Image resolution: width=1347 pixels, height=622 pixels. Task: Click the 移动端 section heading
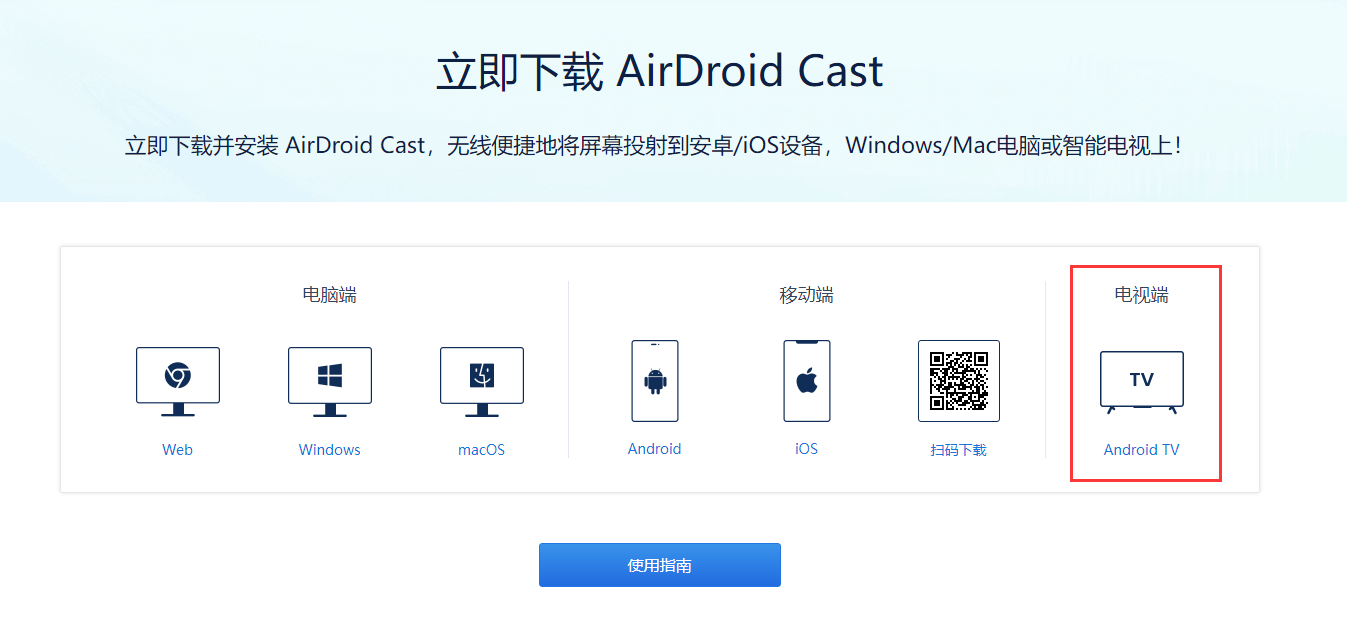pos(807,295)
